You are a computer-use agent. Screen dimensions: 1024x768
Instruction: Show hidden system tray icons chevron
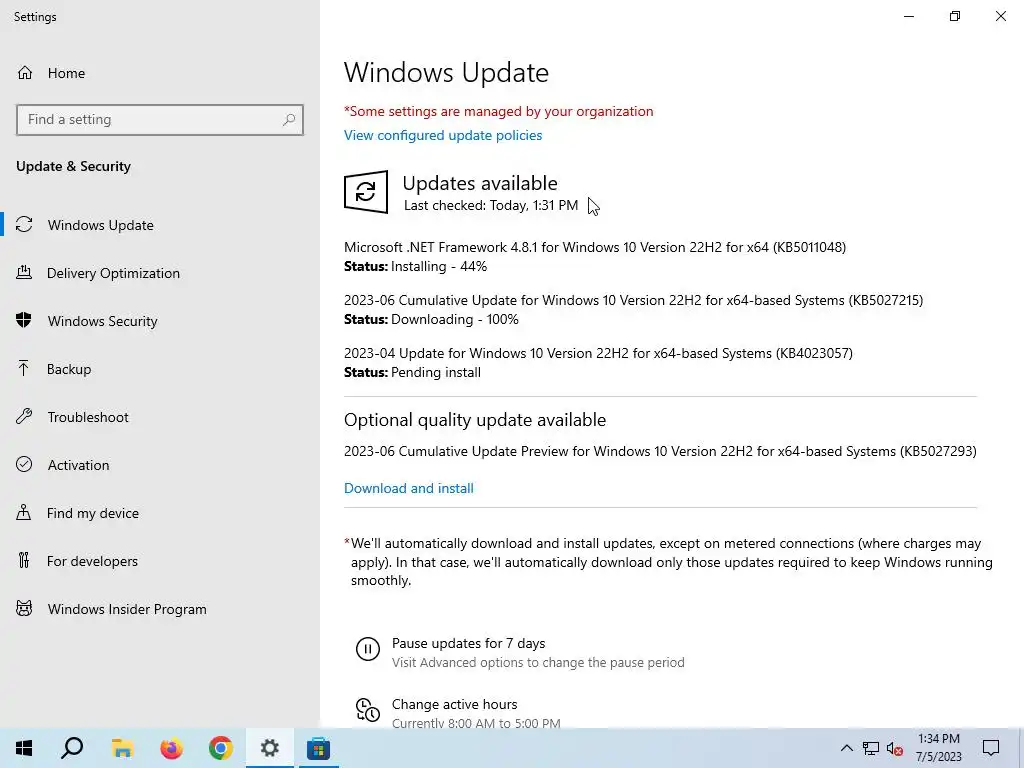[846, 748]
